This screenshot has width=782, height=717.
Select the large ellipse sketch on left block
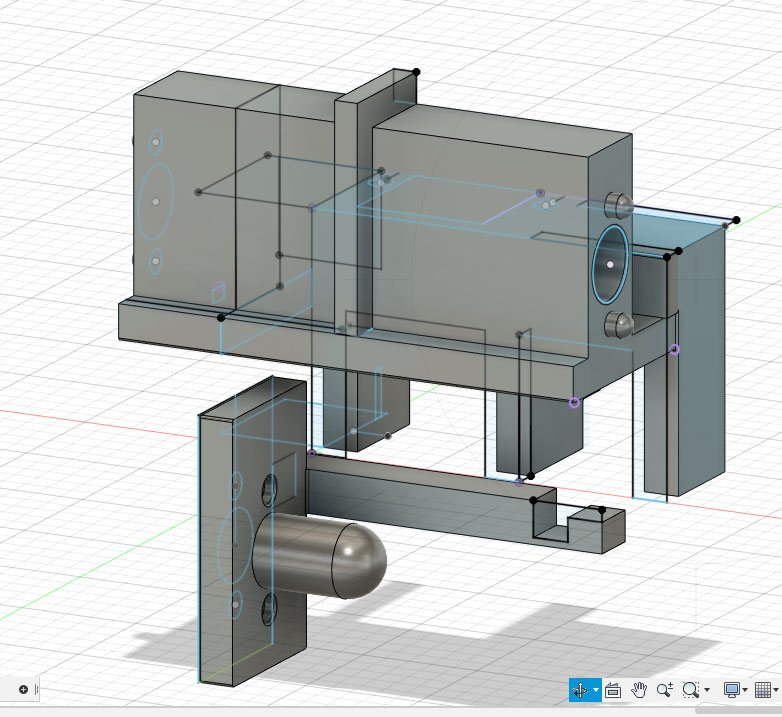coord(156,202)
